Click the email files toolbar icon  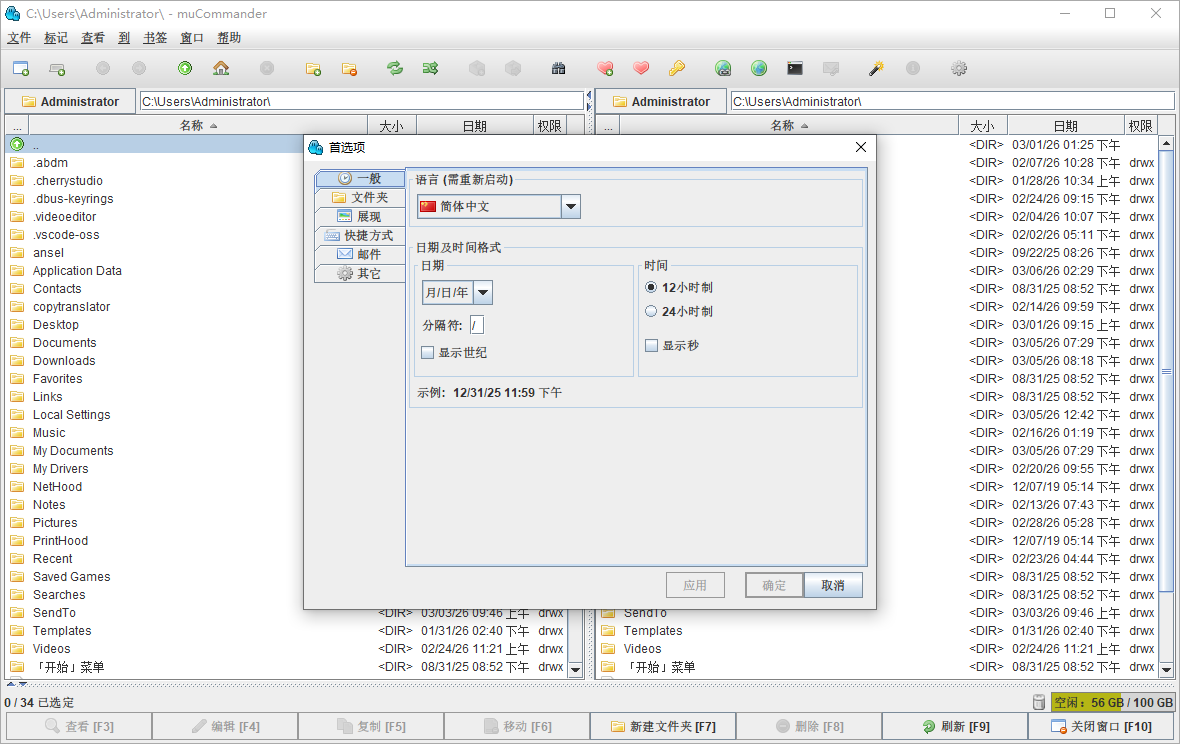[830, 68]
